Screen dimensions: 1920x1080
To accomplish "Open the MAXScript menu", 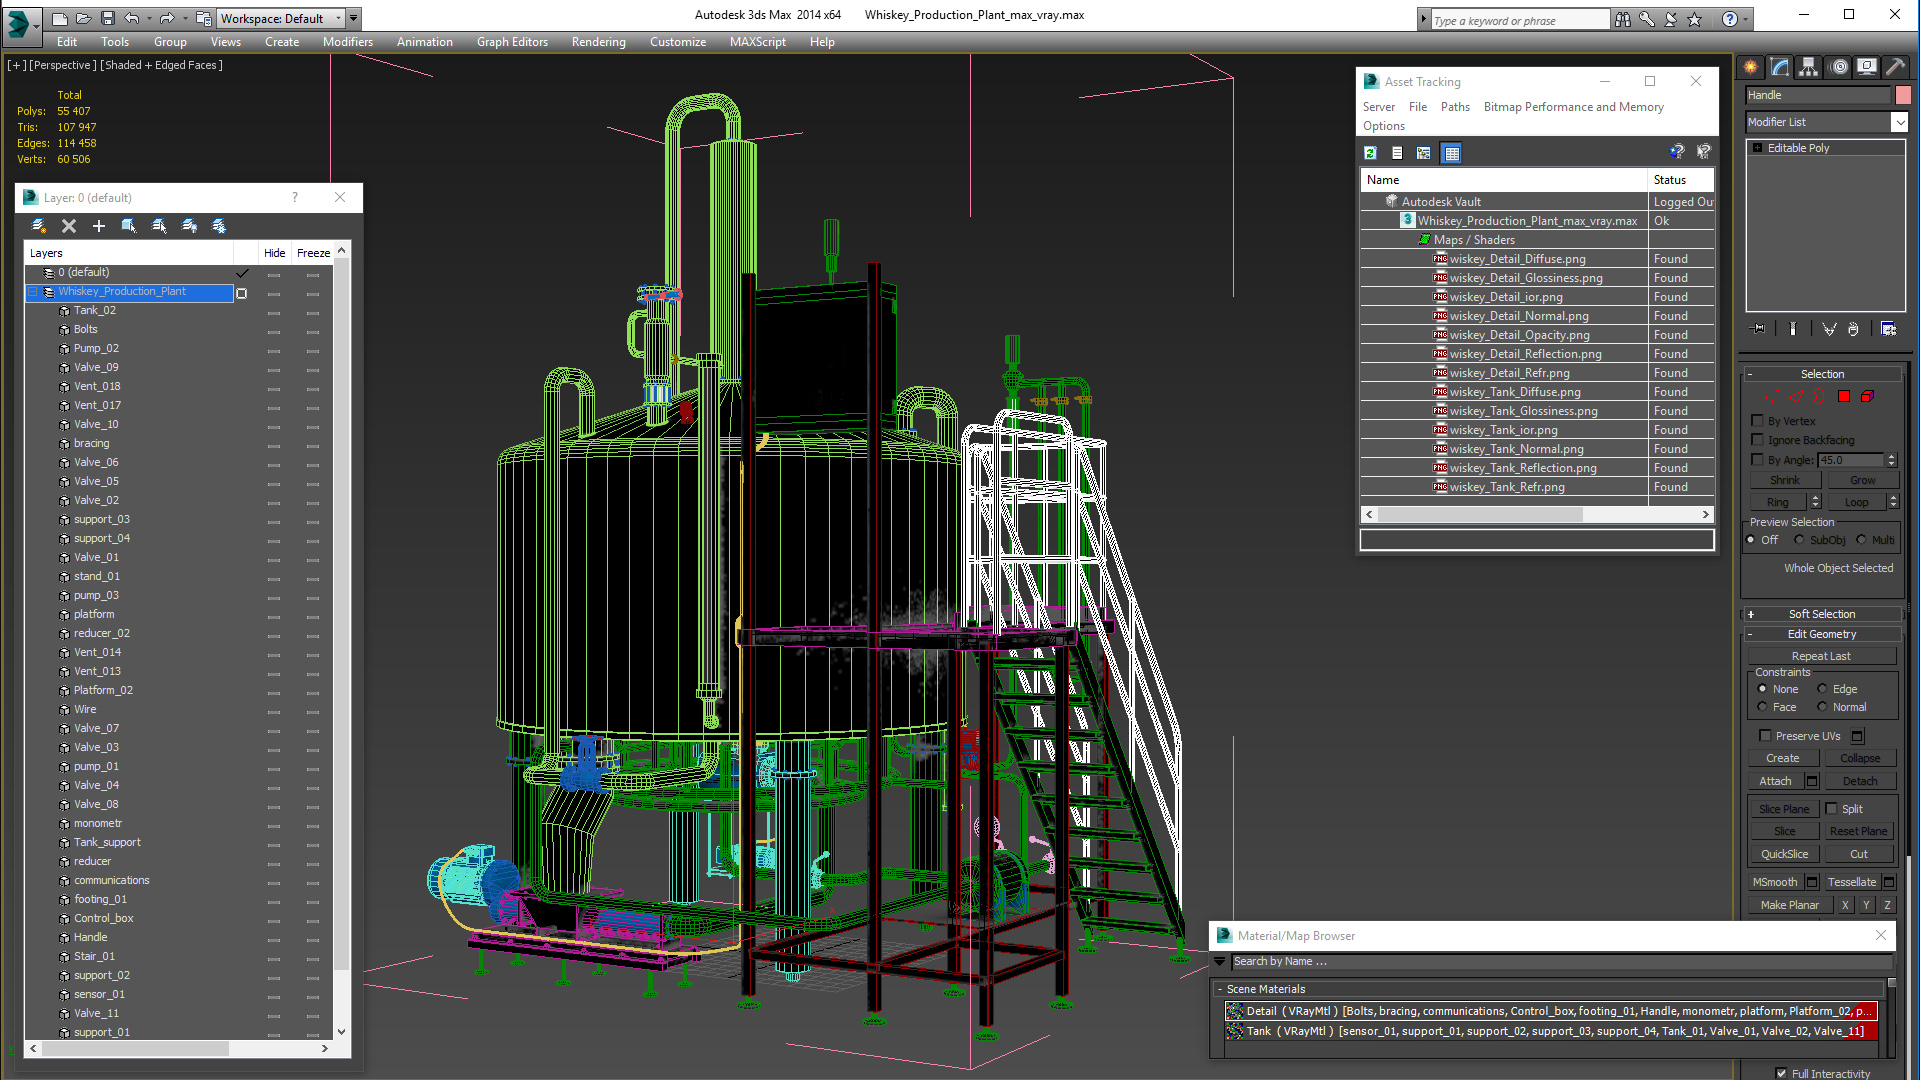I will 757,42.
